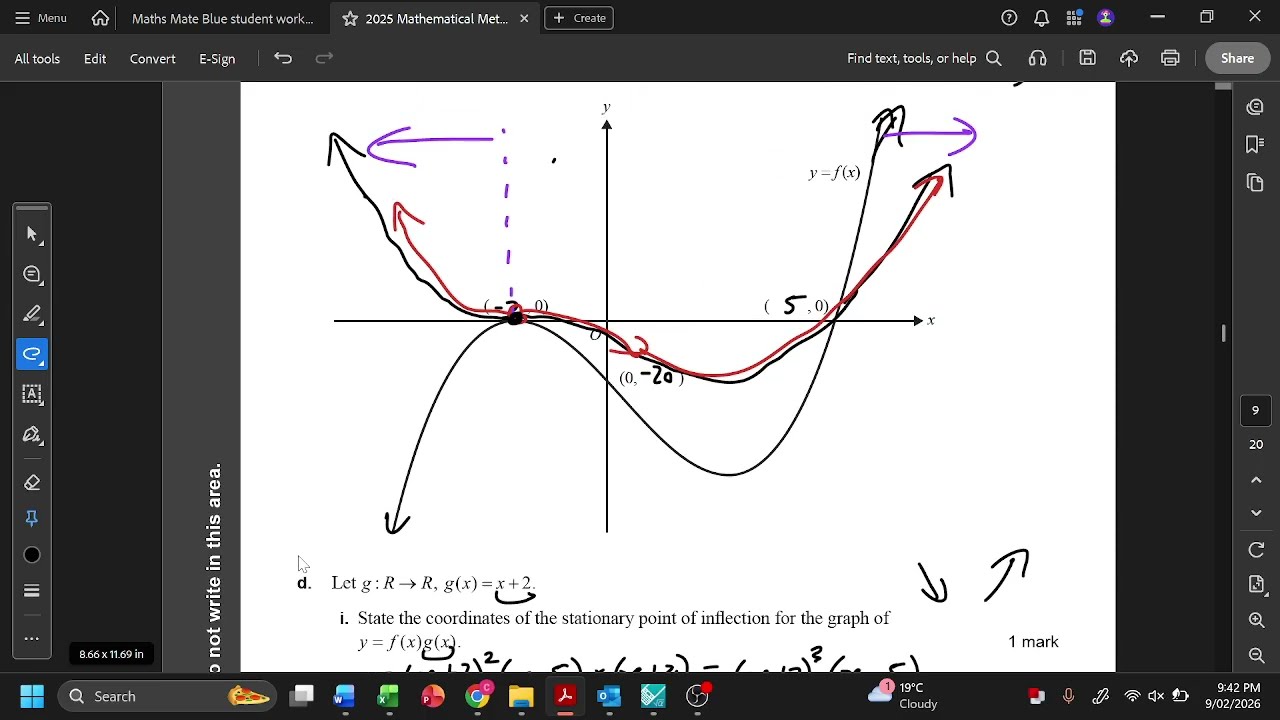The image size is (1280, 720).
Task: Open the AI Assistant panel icon
Action: point(1255,106)
